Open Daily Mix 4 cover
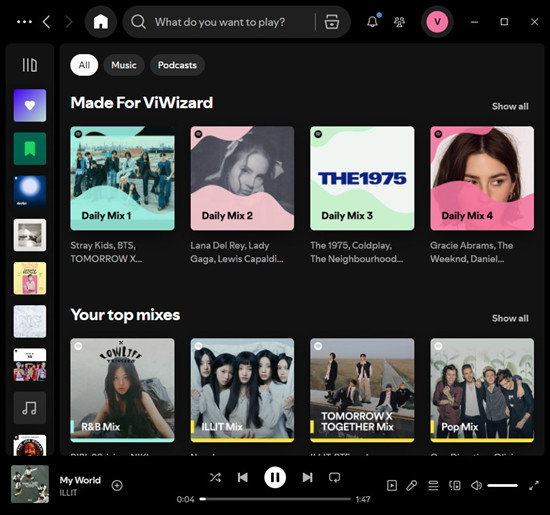Image resolution: width=550 pixels, height=515 pixels. click(x=482, y=178)
